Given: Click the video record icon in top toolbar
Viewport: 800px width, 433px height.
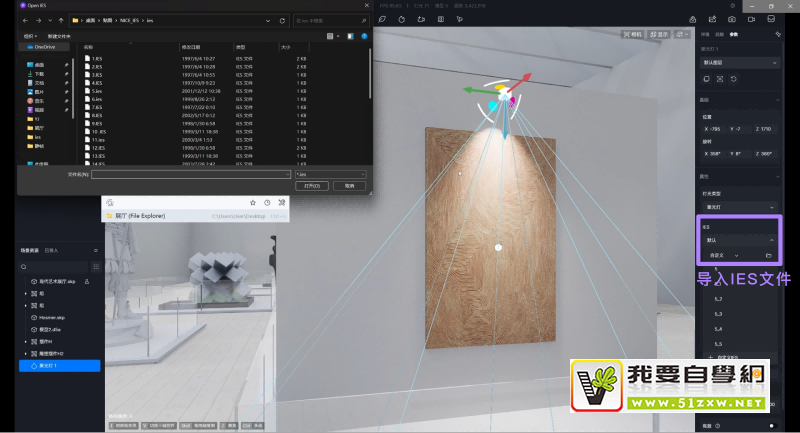Looking at the screenshot, I should click(x=752, y=19).
